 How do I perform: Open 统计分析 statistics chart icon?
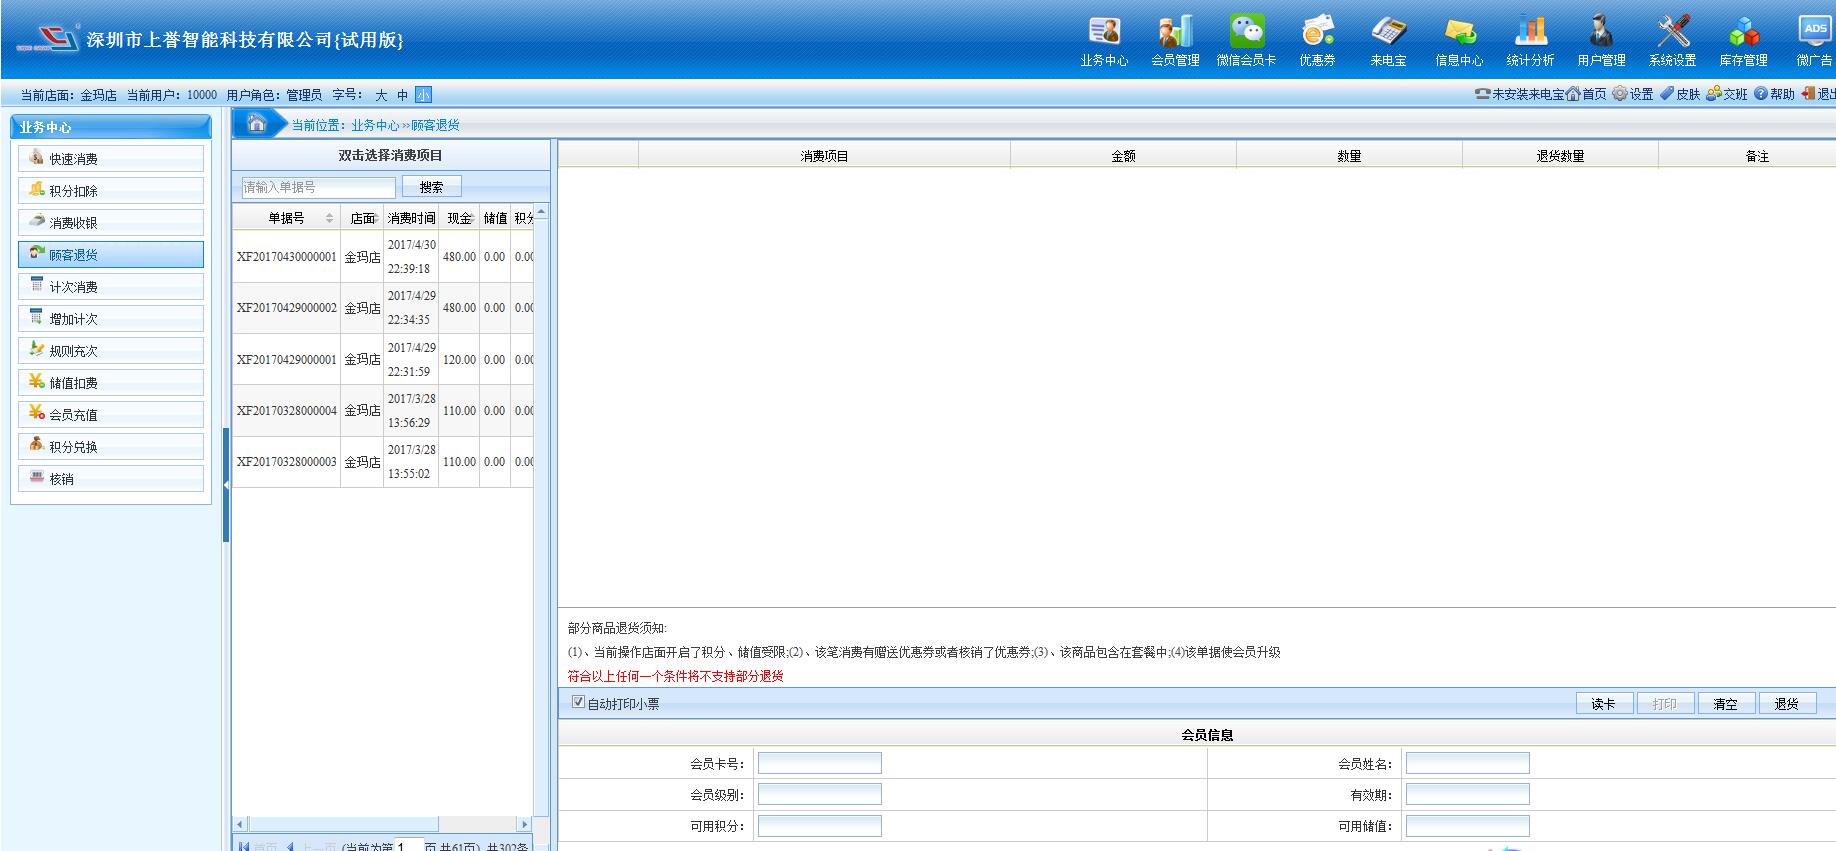coord(1530,33)
